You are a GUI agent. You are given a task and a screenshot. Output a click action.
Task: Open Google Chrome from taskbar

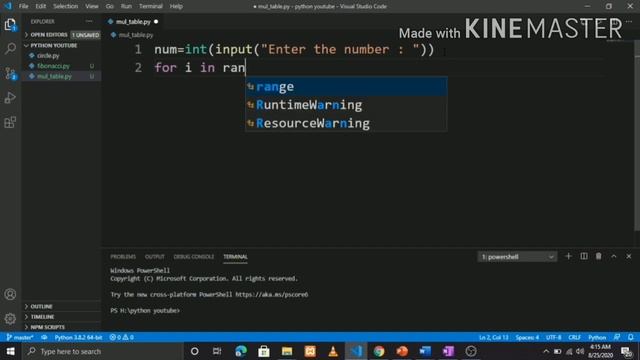379,351
